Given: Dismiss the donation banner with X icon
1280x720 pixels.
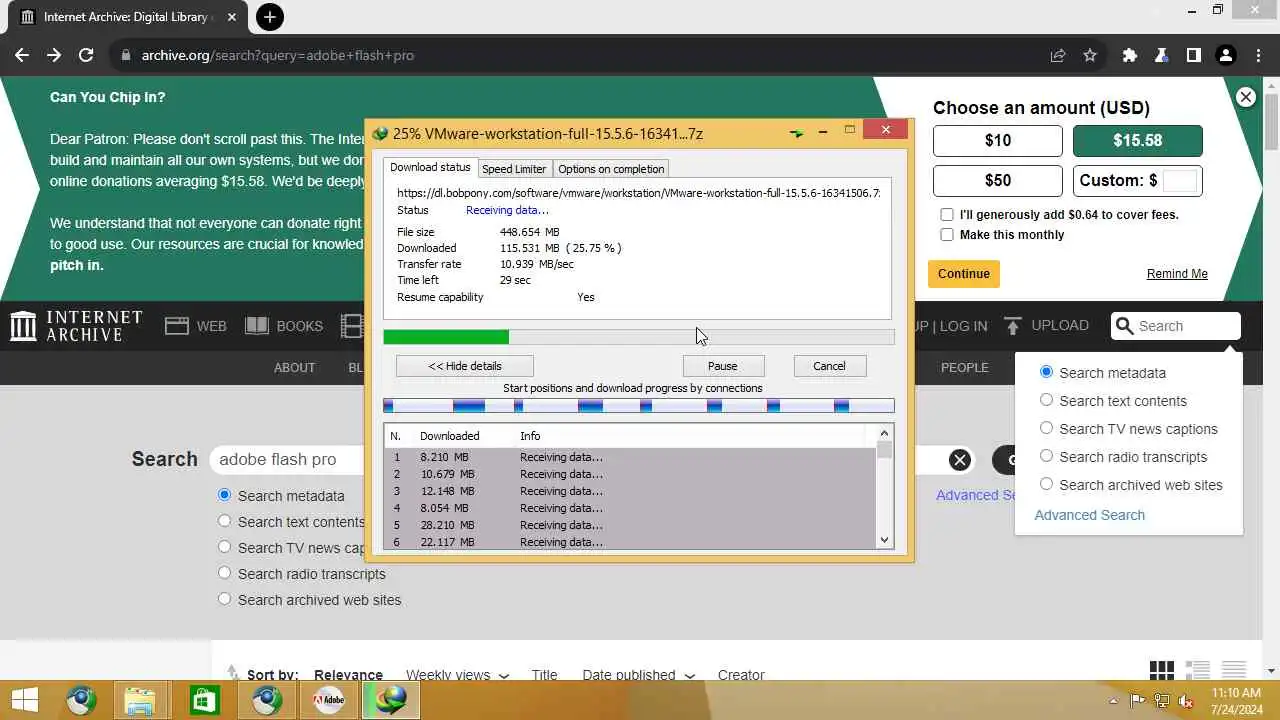Looking at the screenshot, I should point(1246,97).
